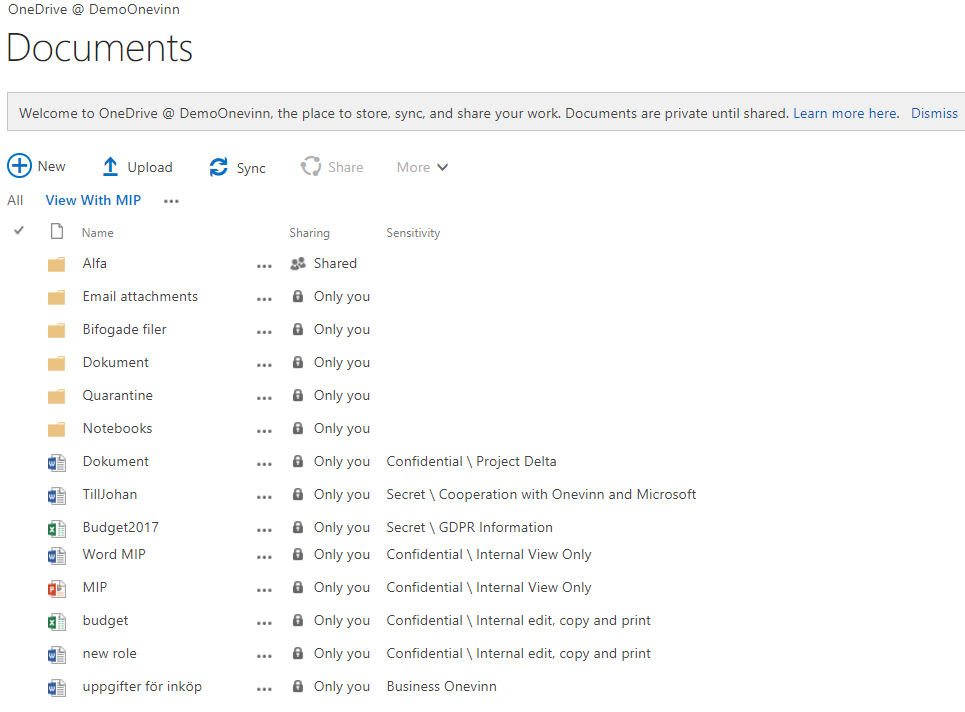The image size is (965, 712).
Task: Switch to the All view
Action: (x=15, y=200)
